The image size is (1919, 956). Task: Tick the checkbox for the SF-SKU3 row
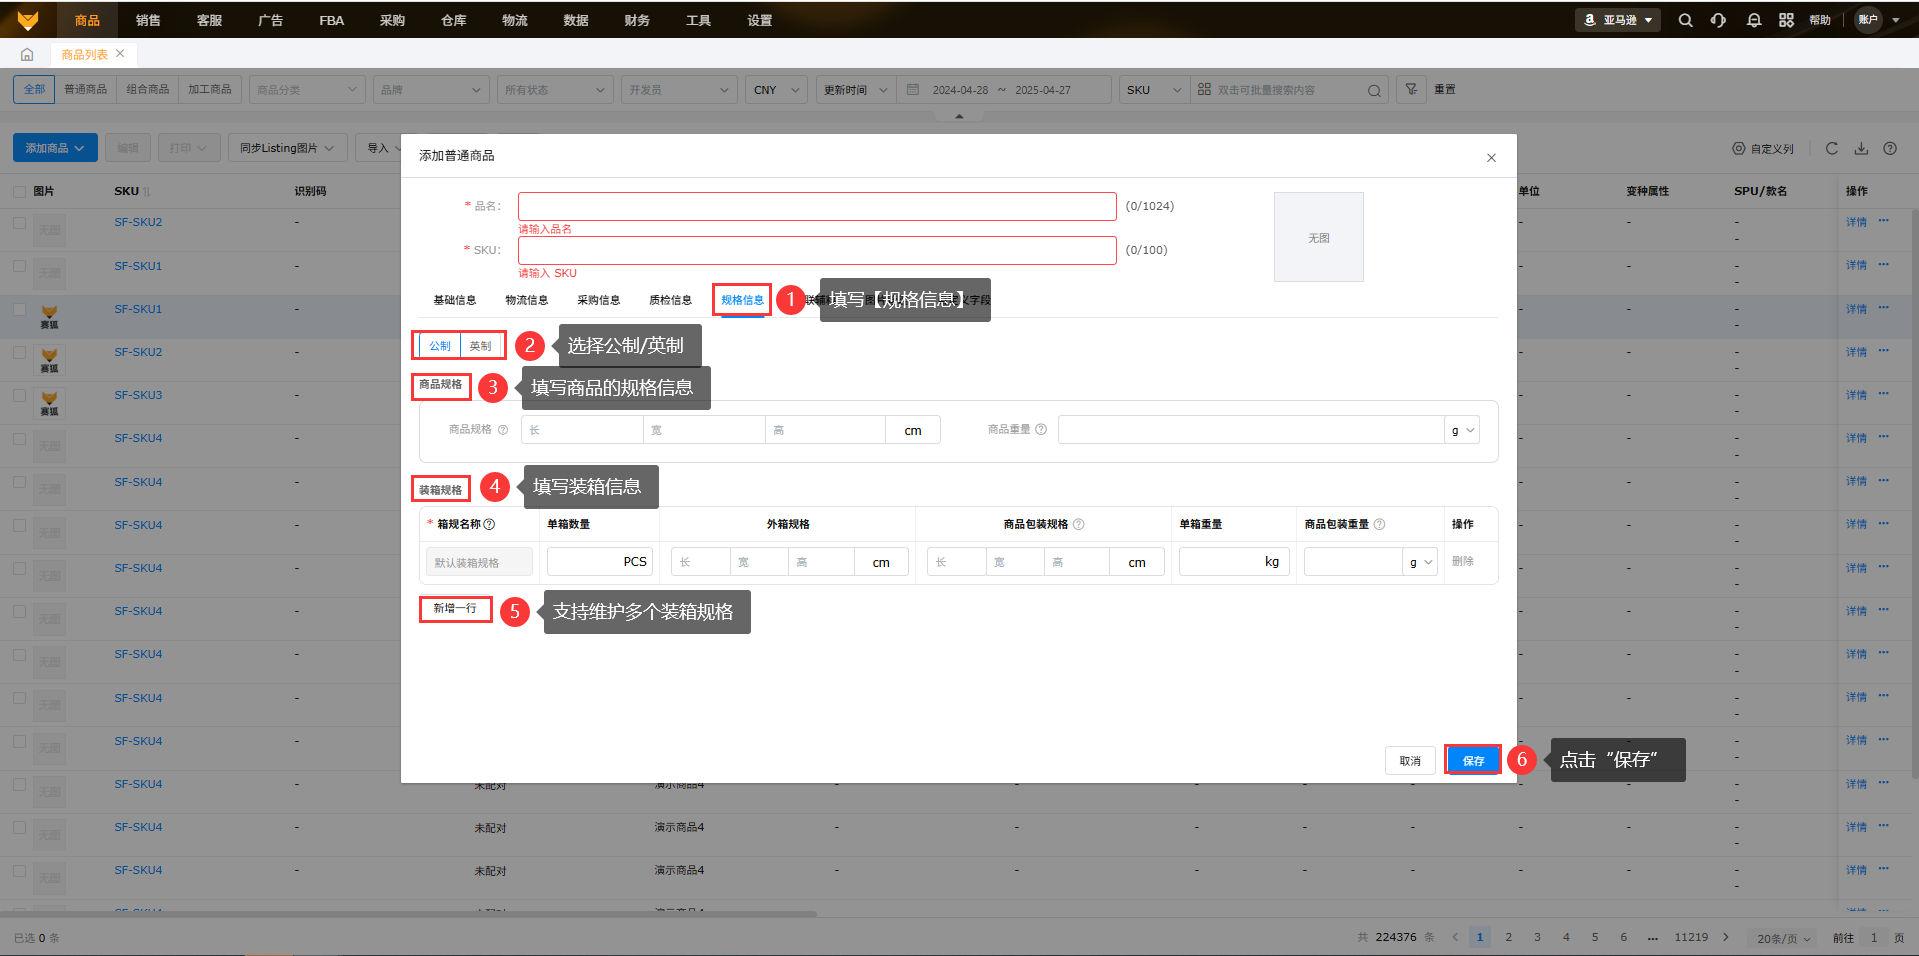tap(20, 395)
